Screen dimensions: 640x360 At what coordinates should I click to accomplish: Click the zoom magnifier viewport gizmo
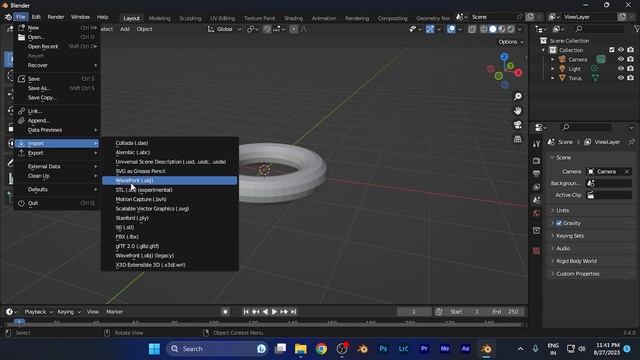pyautogui.click(x=518, y=97)
